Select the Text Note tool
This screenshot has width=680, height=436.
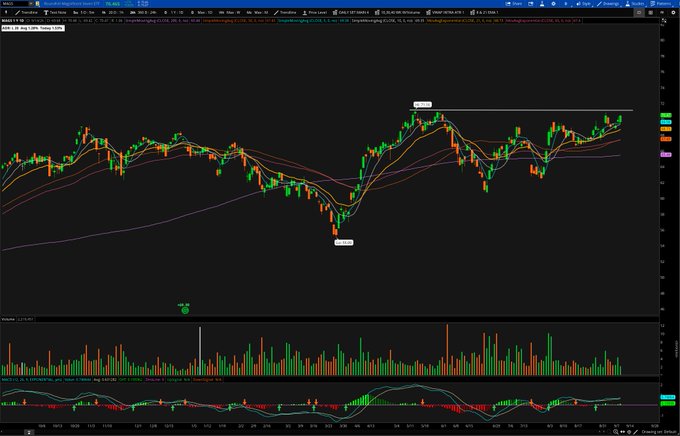(55, 13)
